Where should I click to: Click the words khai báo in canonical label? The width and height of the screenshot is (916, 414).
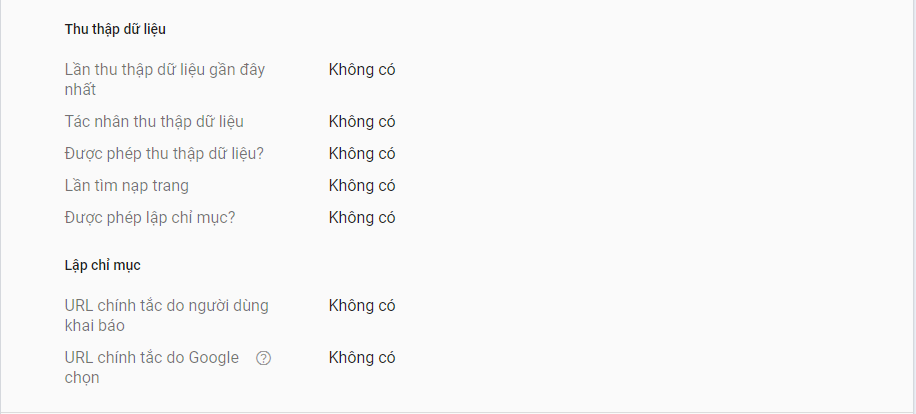coord(95,326)
